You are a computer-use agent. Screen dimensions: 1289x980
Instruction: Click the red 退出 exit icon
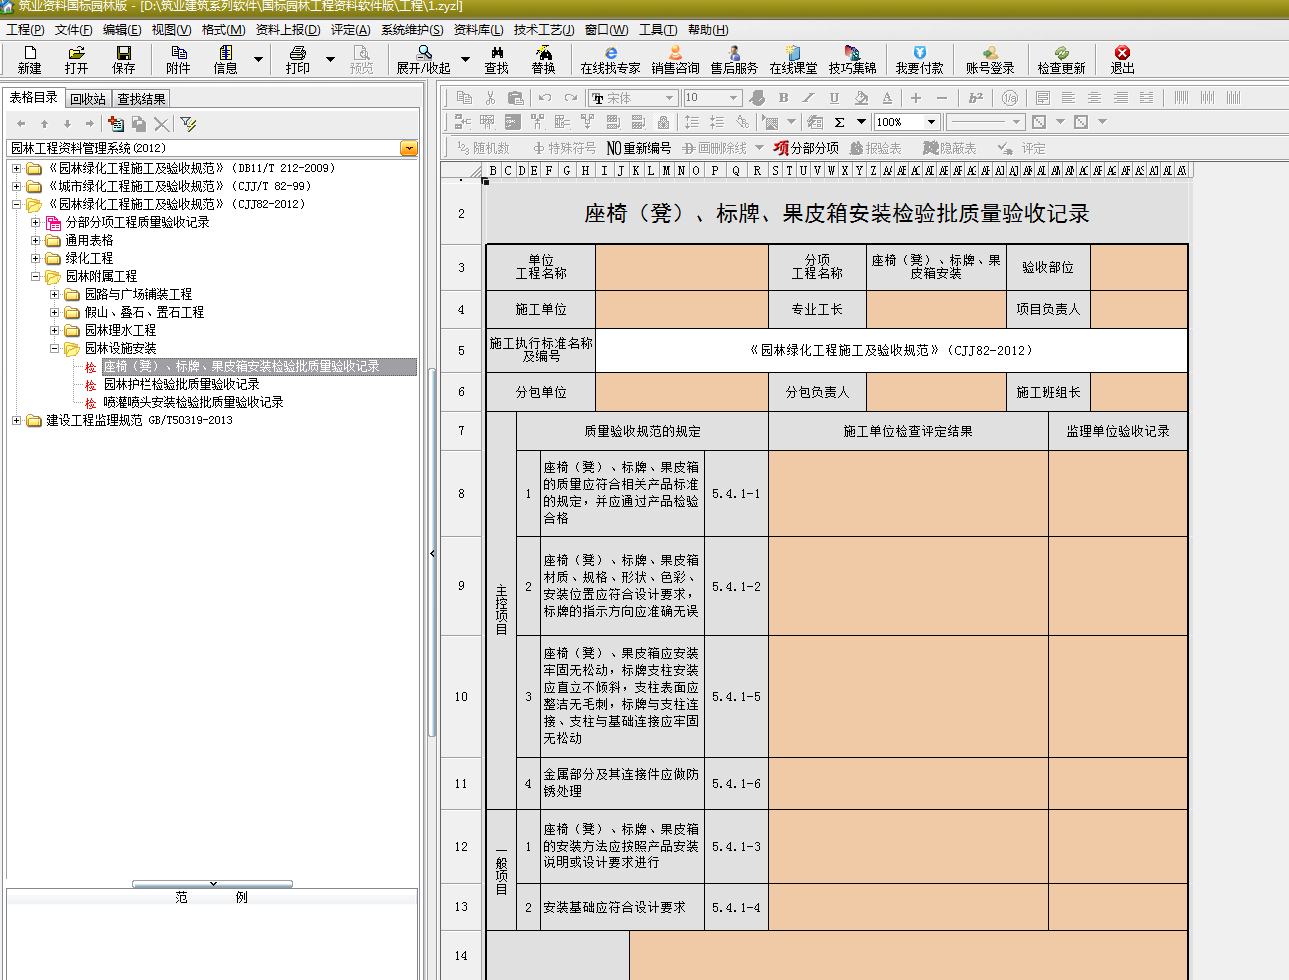point(1122,59)
